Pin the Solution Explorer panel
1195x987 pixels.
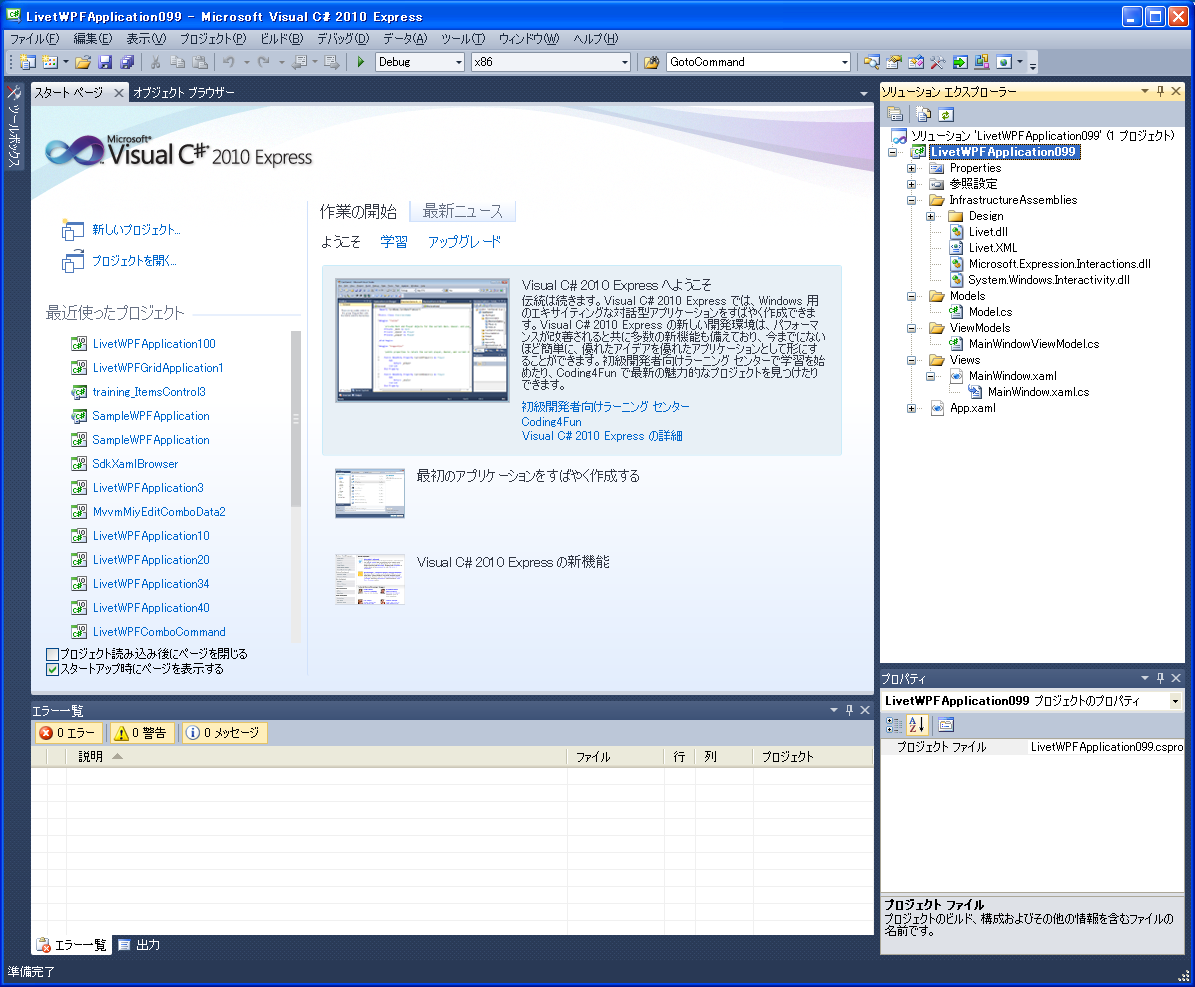(x=1161, y=91)
